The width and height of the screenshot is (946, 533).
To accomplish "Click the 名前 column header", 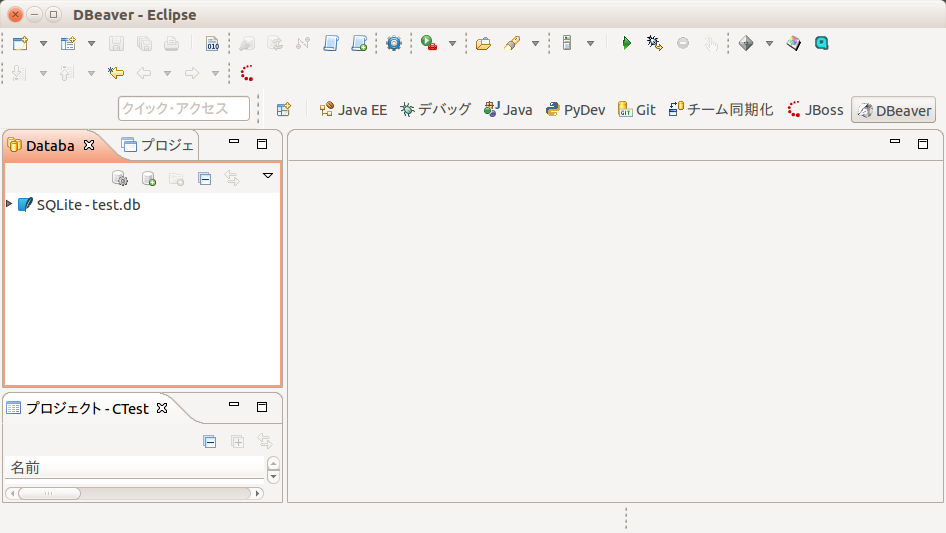I will tap(135, 468).
